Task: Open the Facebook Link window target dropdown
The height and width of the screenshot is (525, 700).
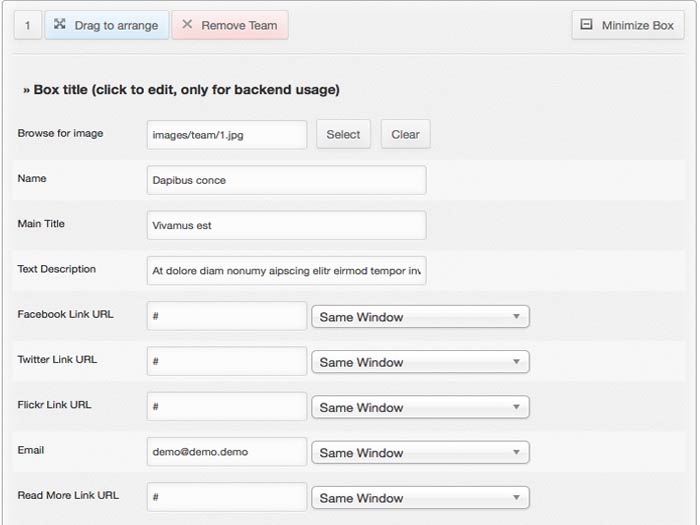Action: (x=420, y=317)
